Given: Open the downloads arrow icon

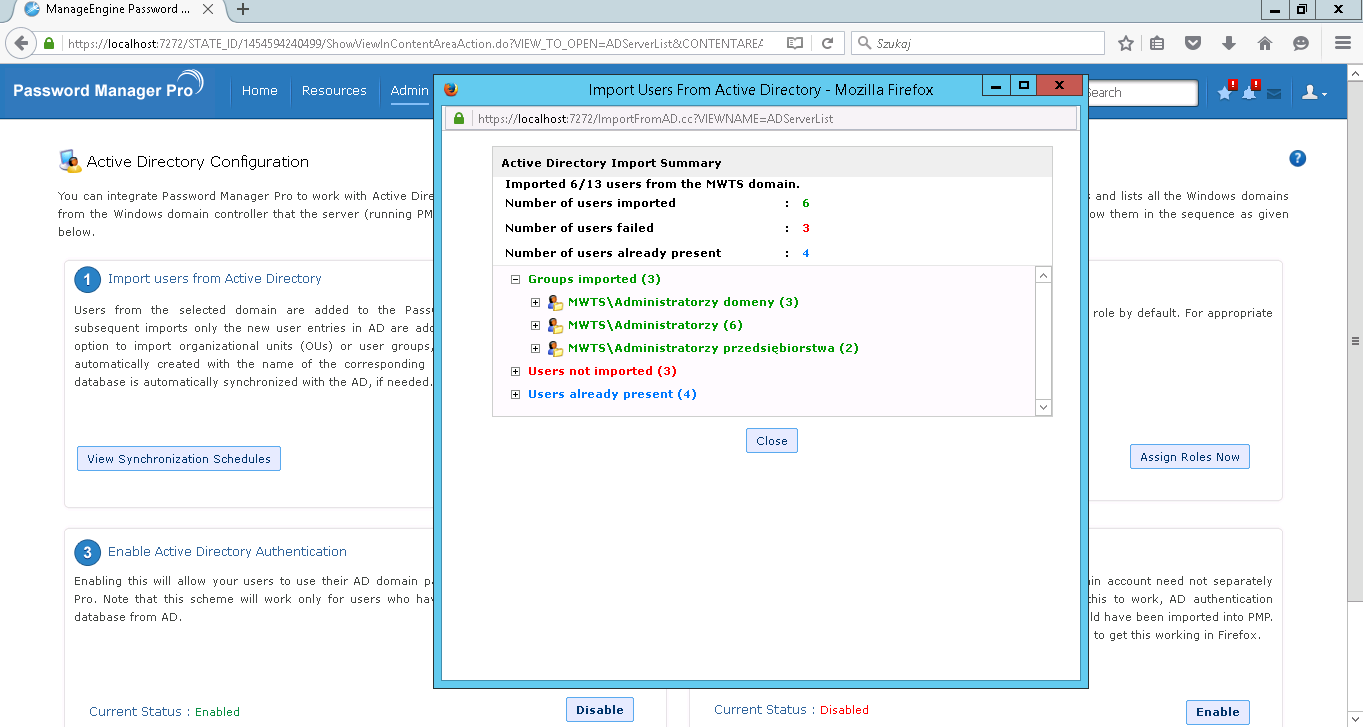Looking at the screenshot, I should pyautogui.click(x=1229, y=43).
